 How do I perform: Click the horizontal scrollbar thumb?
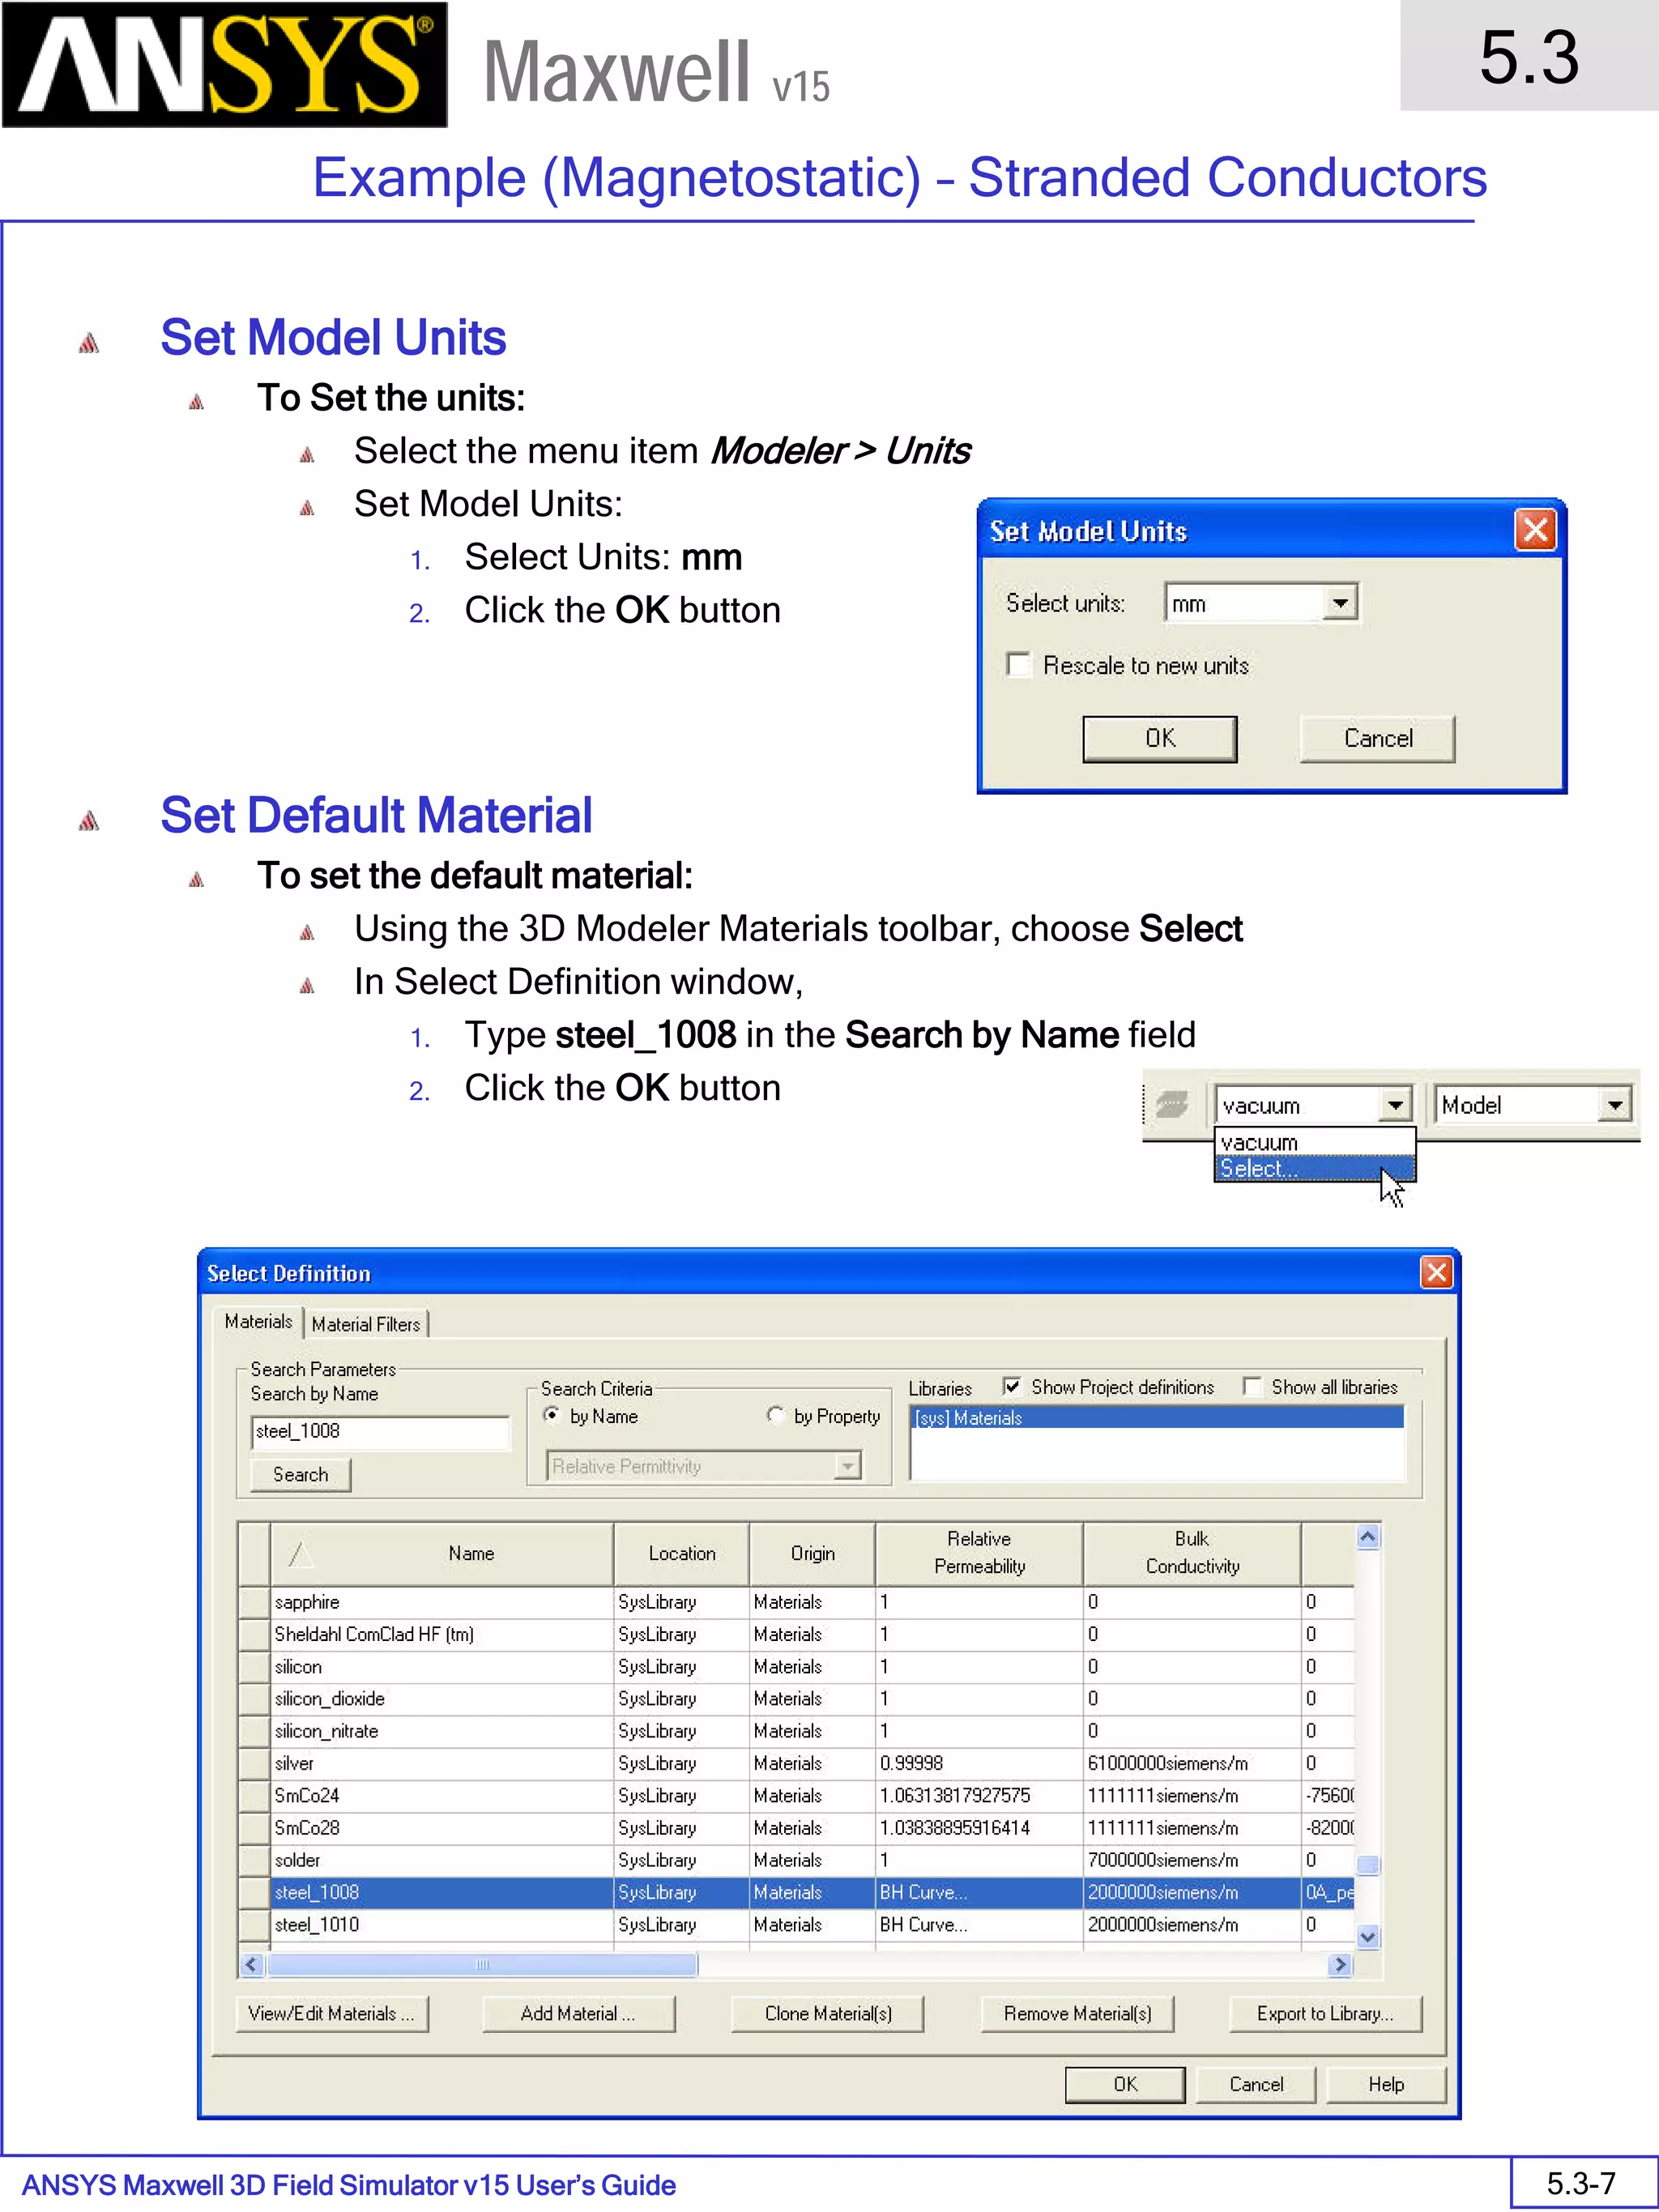(482, 1965)
